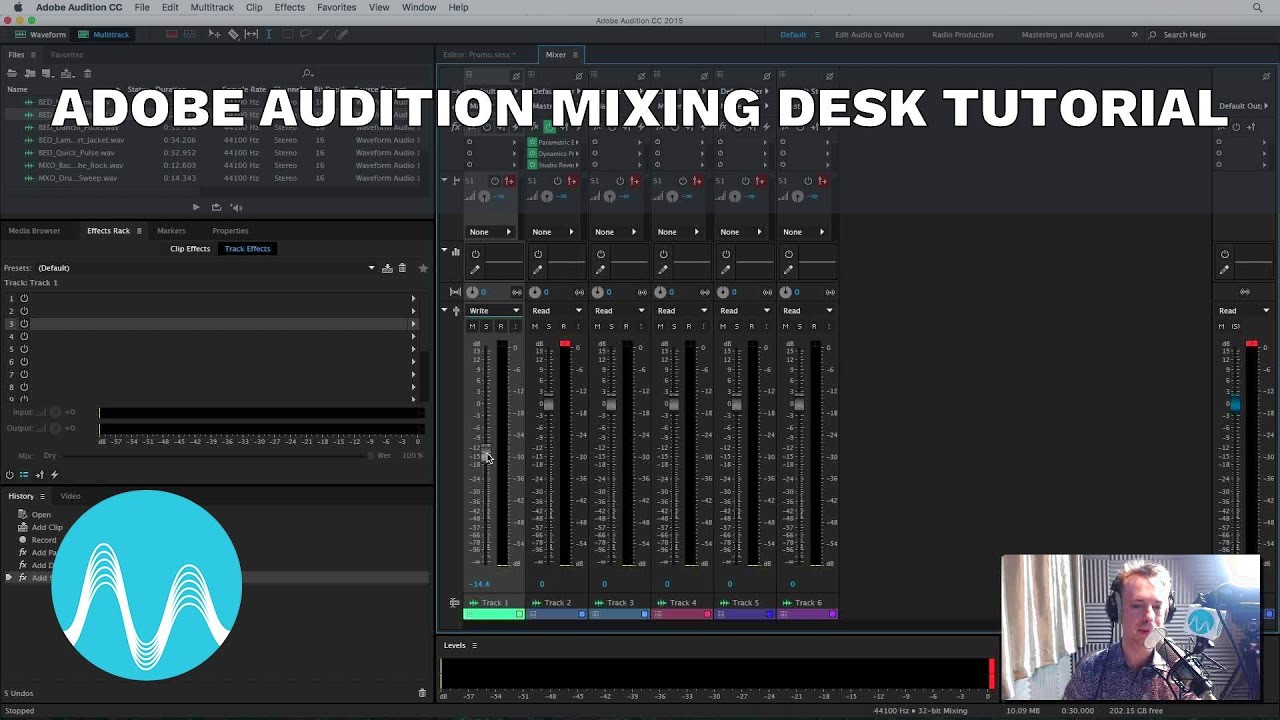Viewport: 1280px width, 720px height.
Task: Mute Track 2 with its M button
Action: coord(535,326)
